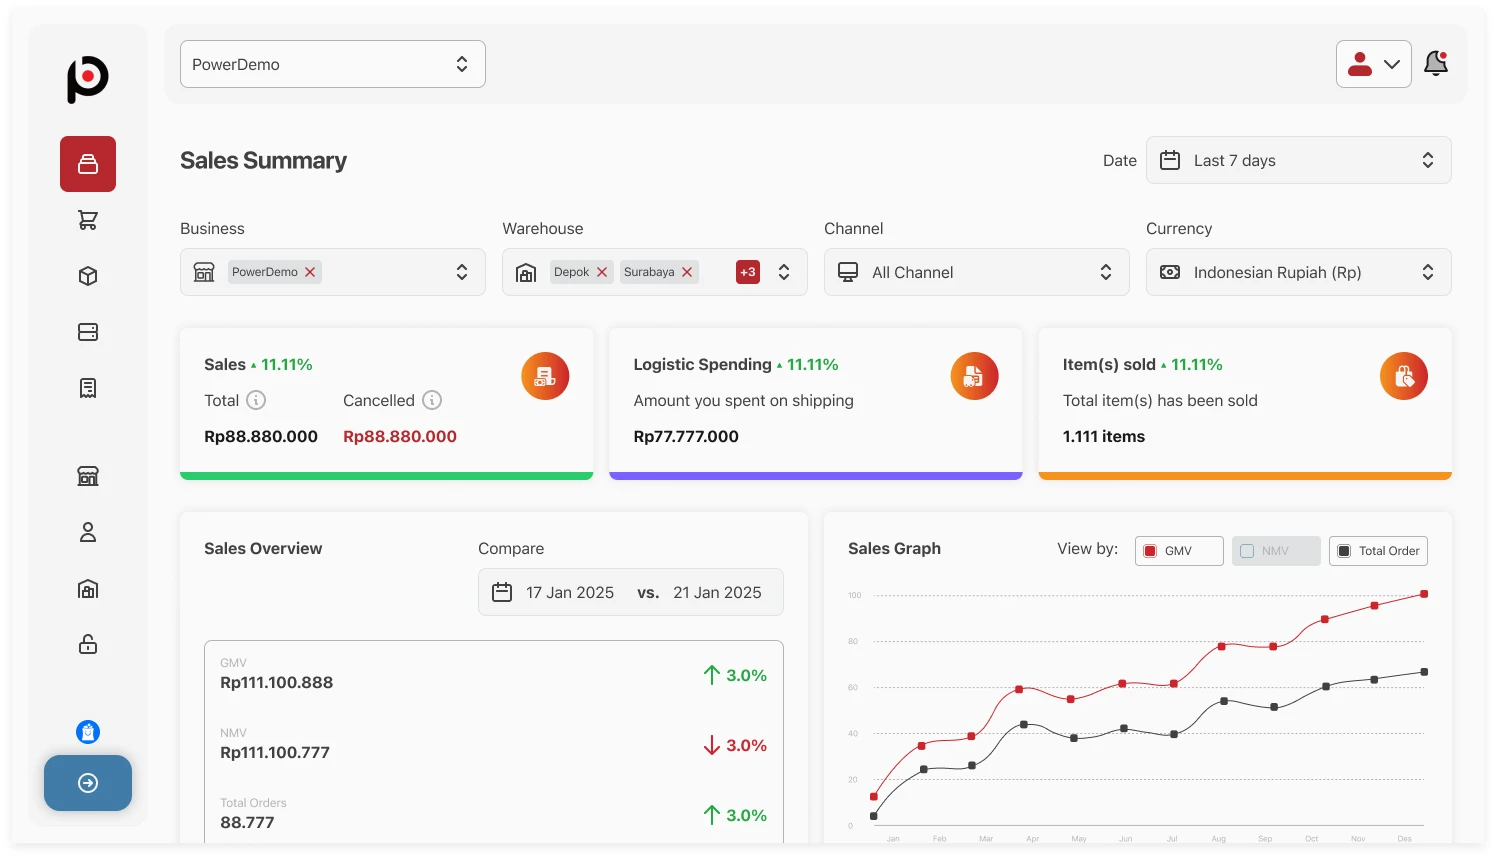1496x859 pixels.
Task: Open the server storage sidebar menu item
Action: pos(88,332)
